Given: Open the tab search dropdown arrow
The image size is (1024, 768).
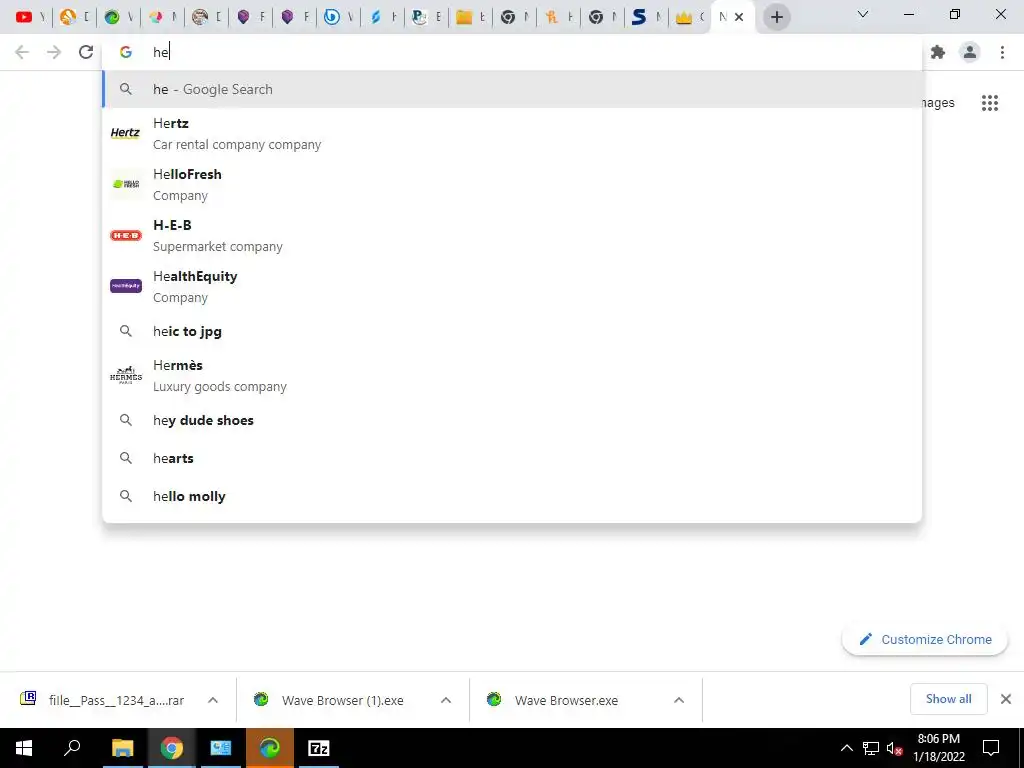Looking at the screenshot, I should [x=863, y=14].
